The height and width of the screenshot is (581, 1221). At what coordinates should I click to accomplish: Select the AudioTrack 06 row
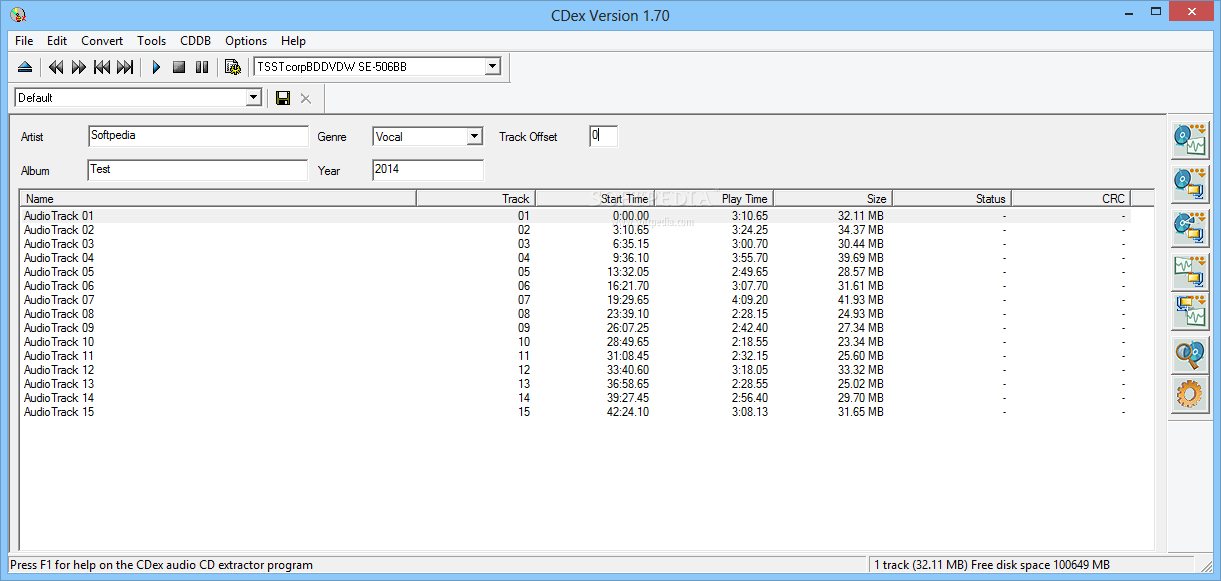(575, 286)
